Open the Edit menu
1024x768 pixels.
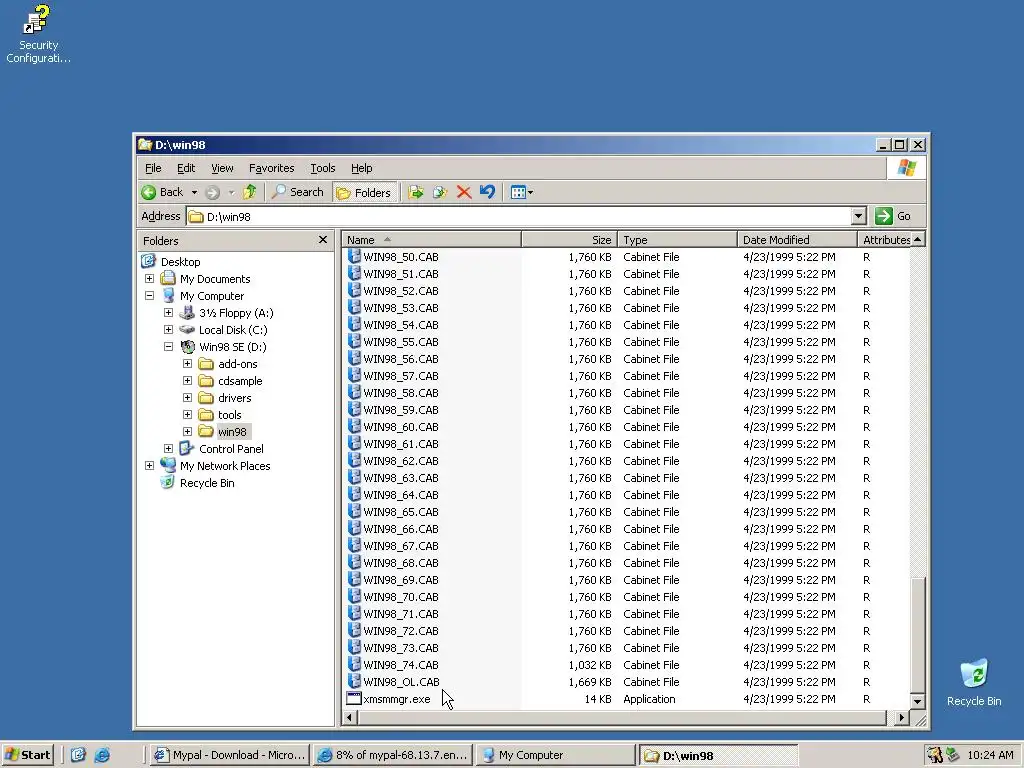(x=186, y=168)
